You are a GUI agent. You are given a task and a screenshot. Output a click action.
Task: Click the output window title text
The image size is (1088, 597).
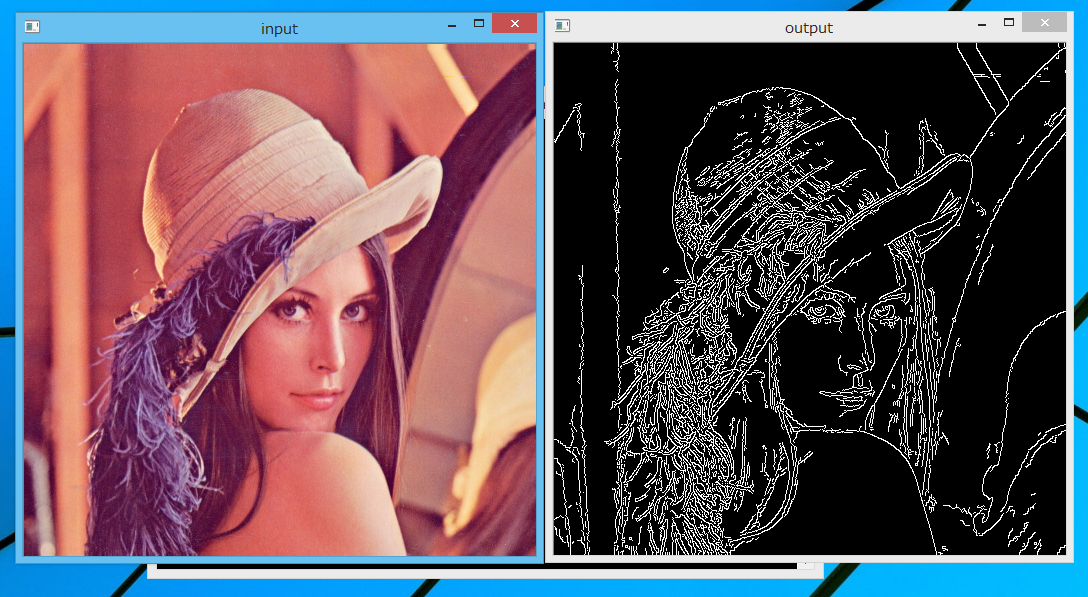point(808,28)
